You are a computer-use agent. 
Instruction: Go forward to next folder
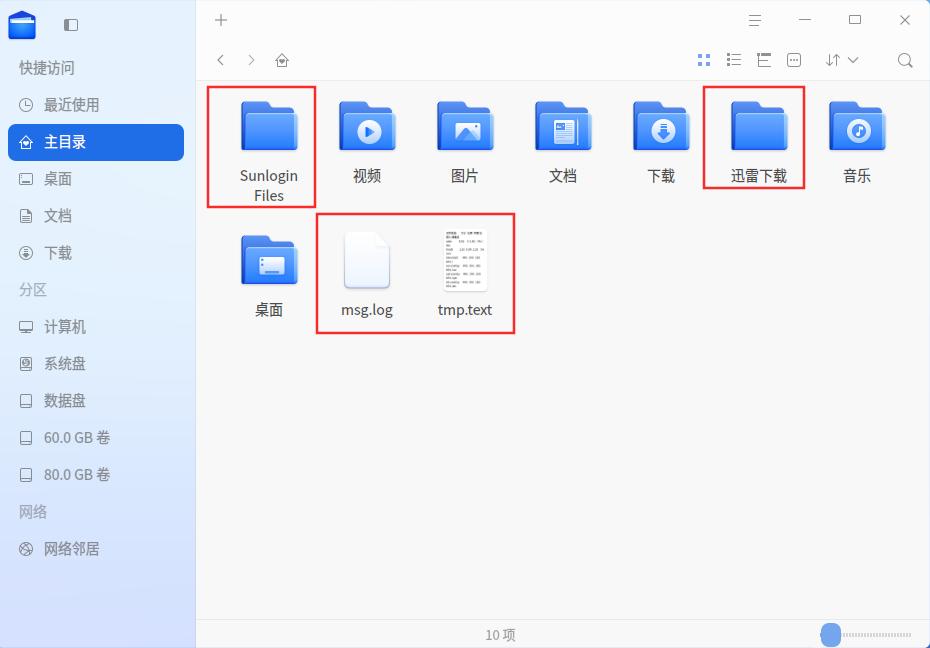251,60
